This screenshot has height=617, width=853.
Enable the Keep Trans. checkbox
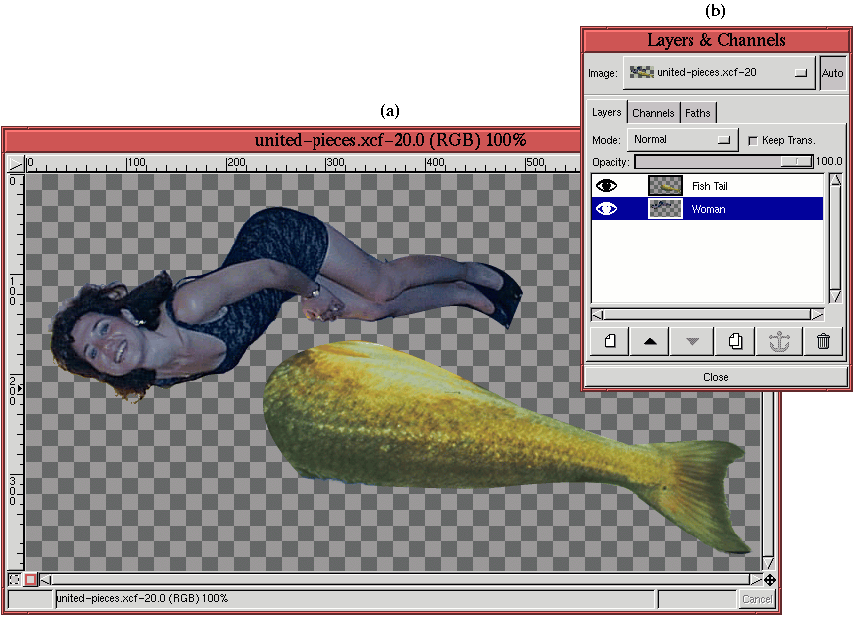pos(752,141)
